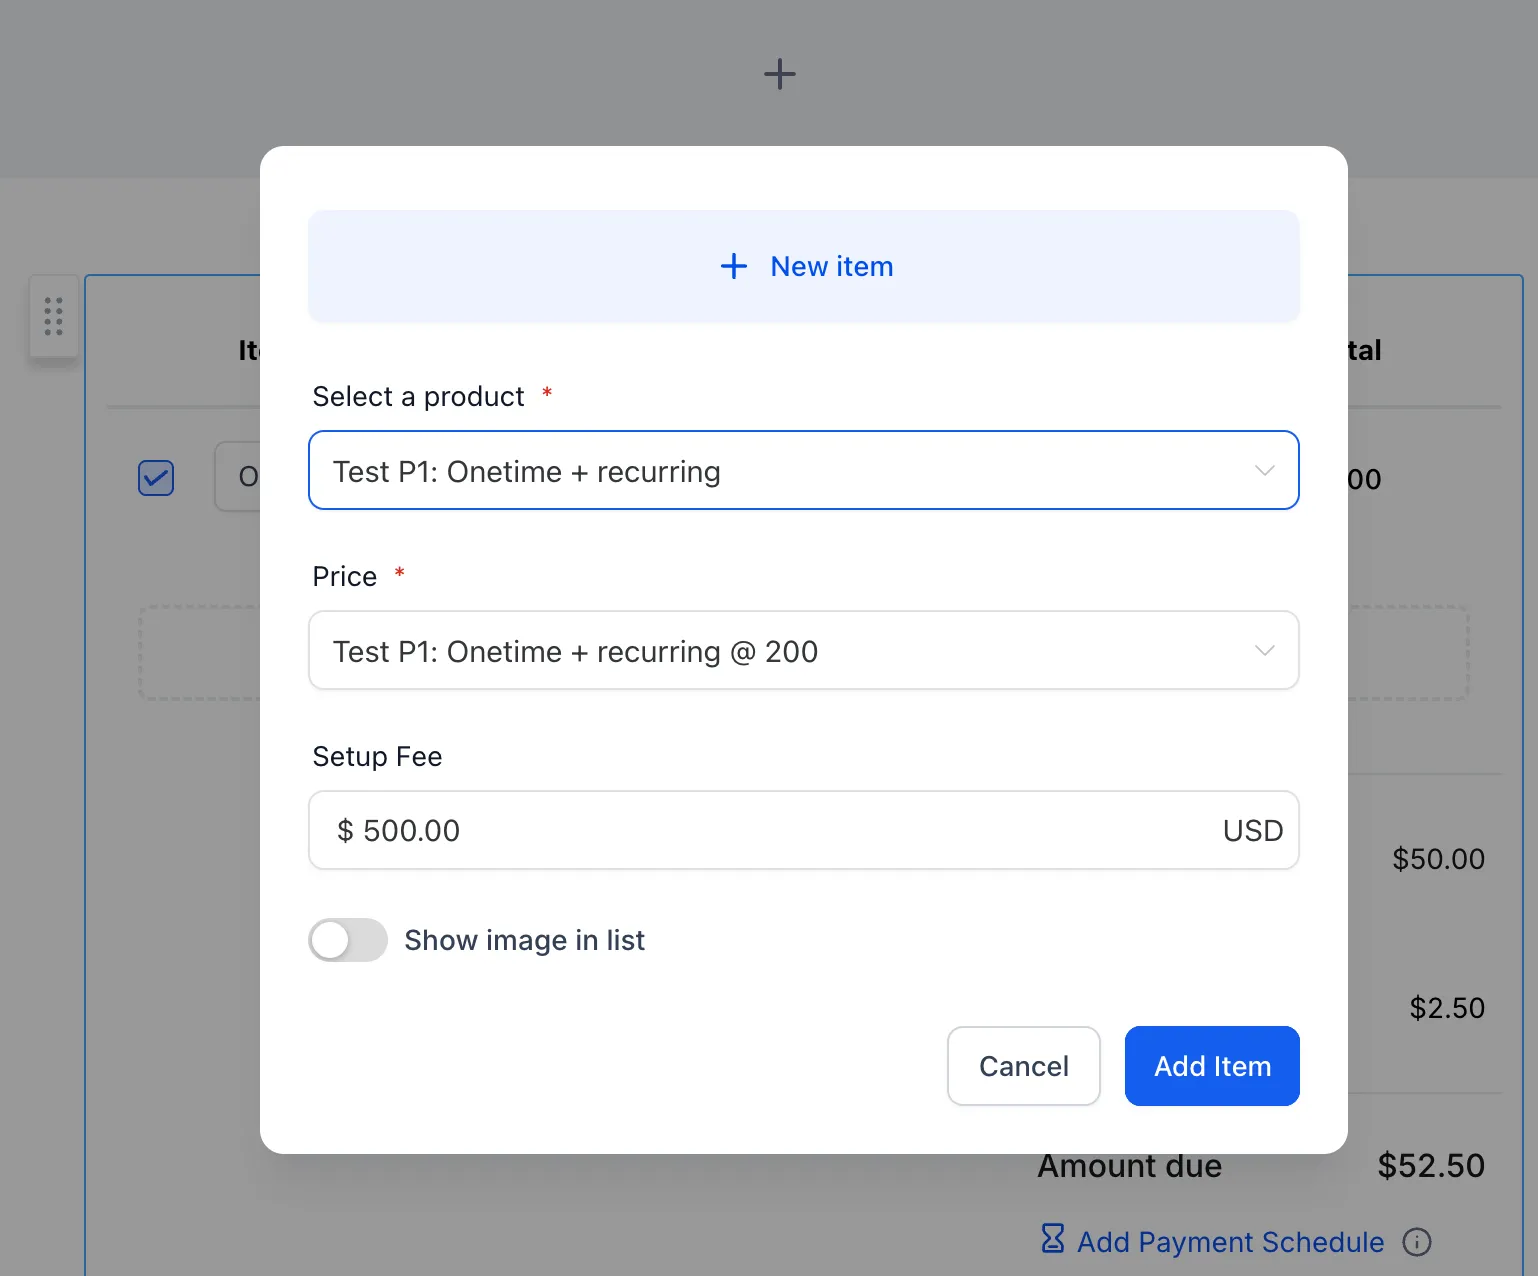Viewport: 1538px width, 1276px height.
Task: Expand the product dropdown chevron arrow
Action: click(x=1264, y=470)
